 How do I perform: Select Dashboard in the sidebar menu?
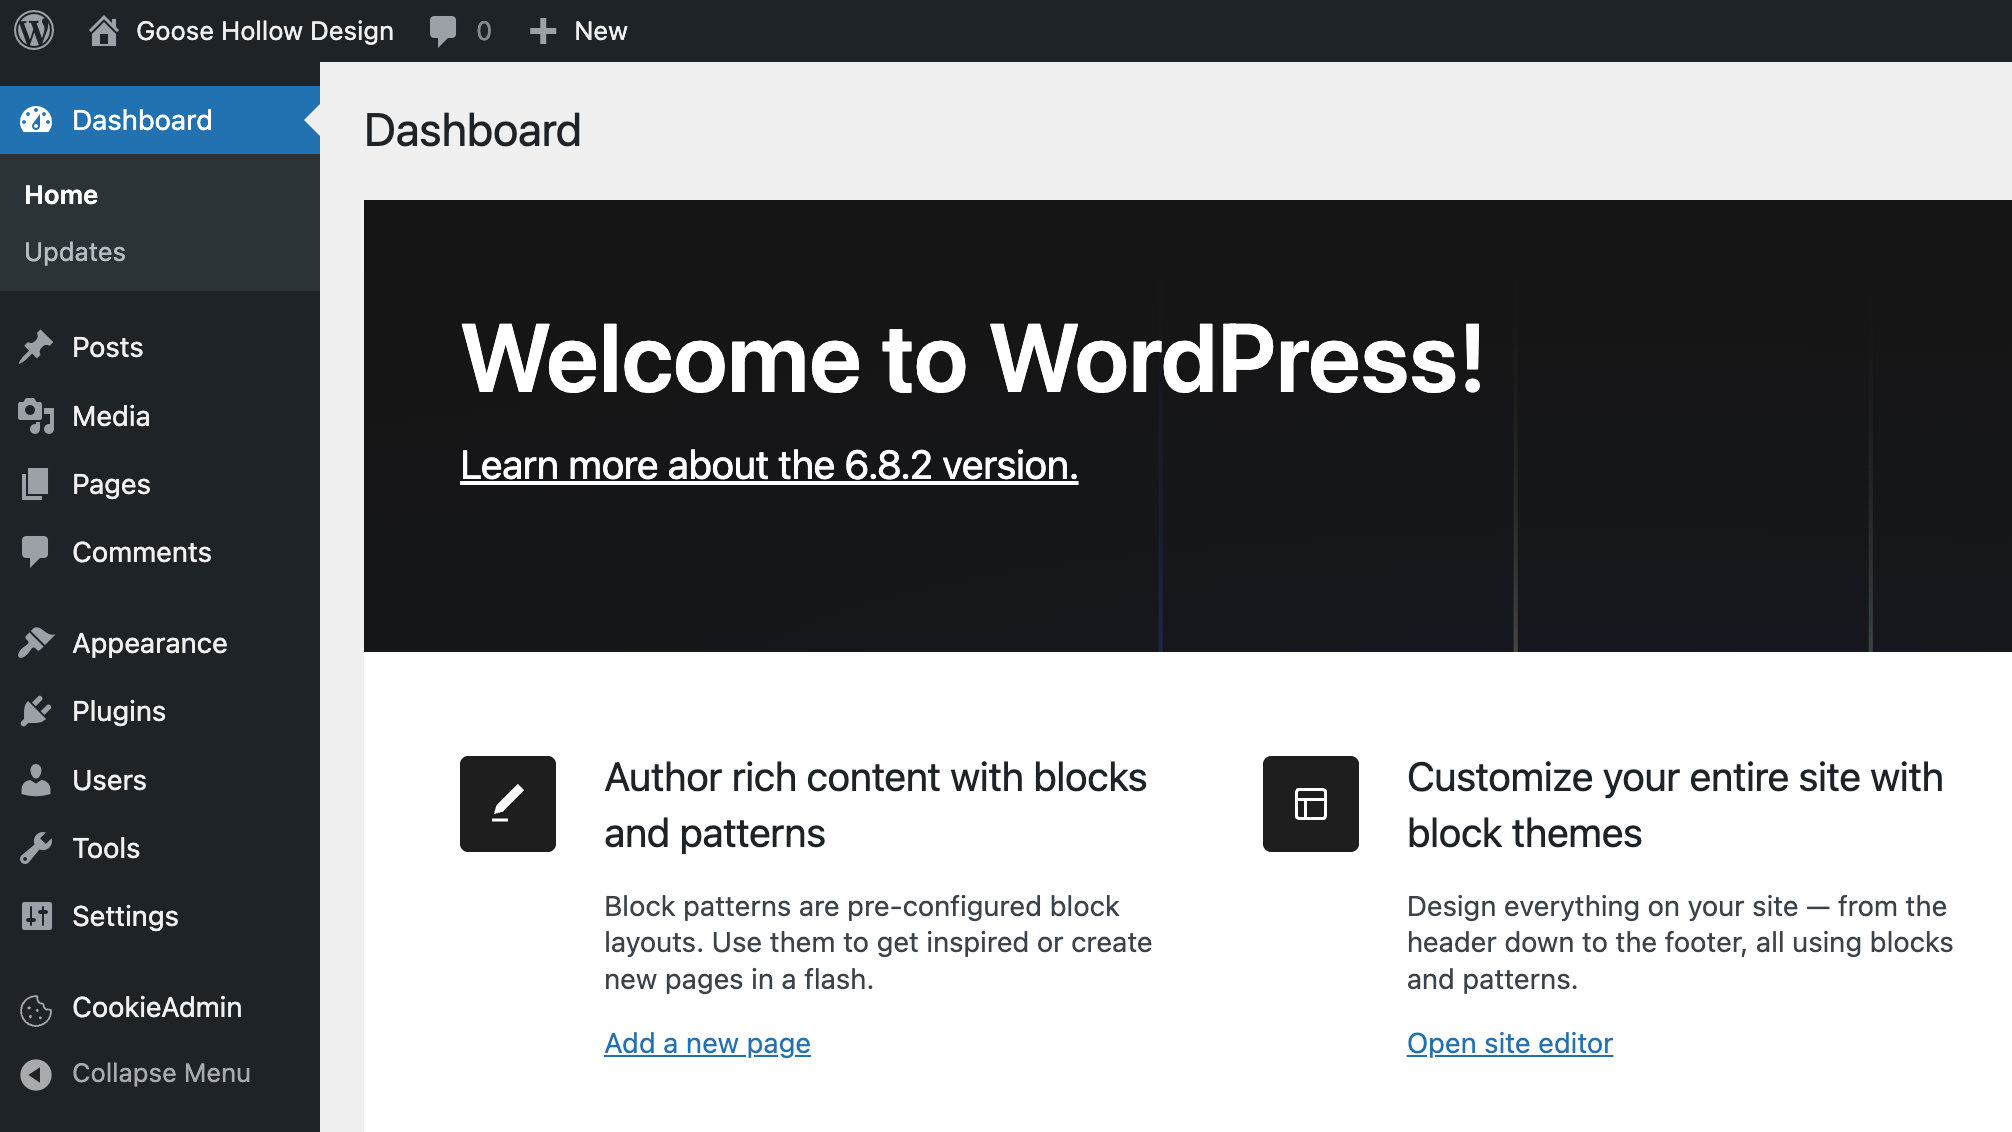coord(142,120)
